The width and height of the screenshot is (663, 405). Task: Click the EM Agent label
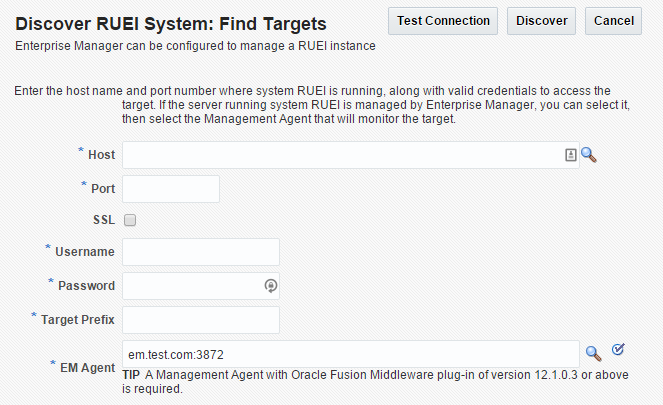click(87, 368)
